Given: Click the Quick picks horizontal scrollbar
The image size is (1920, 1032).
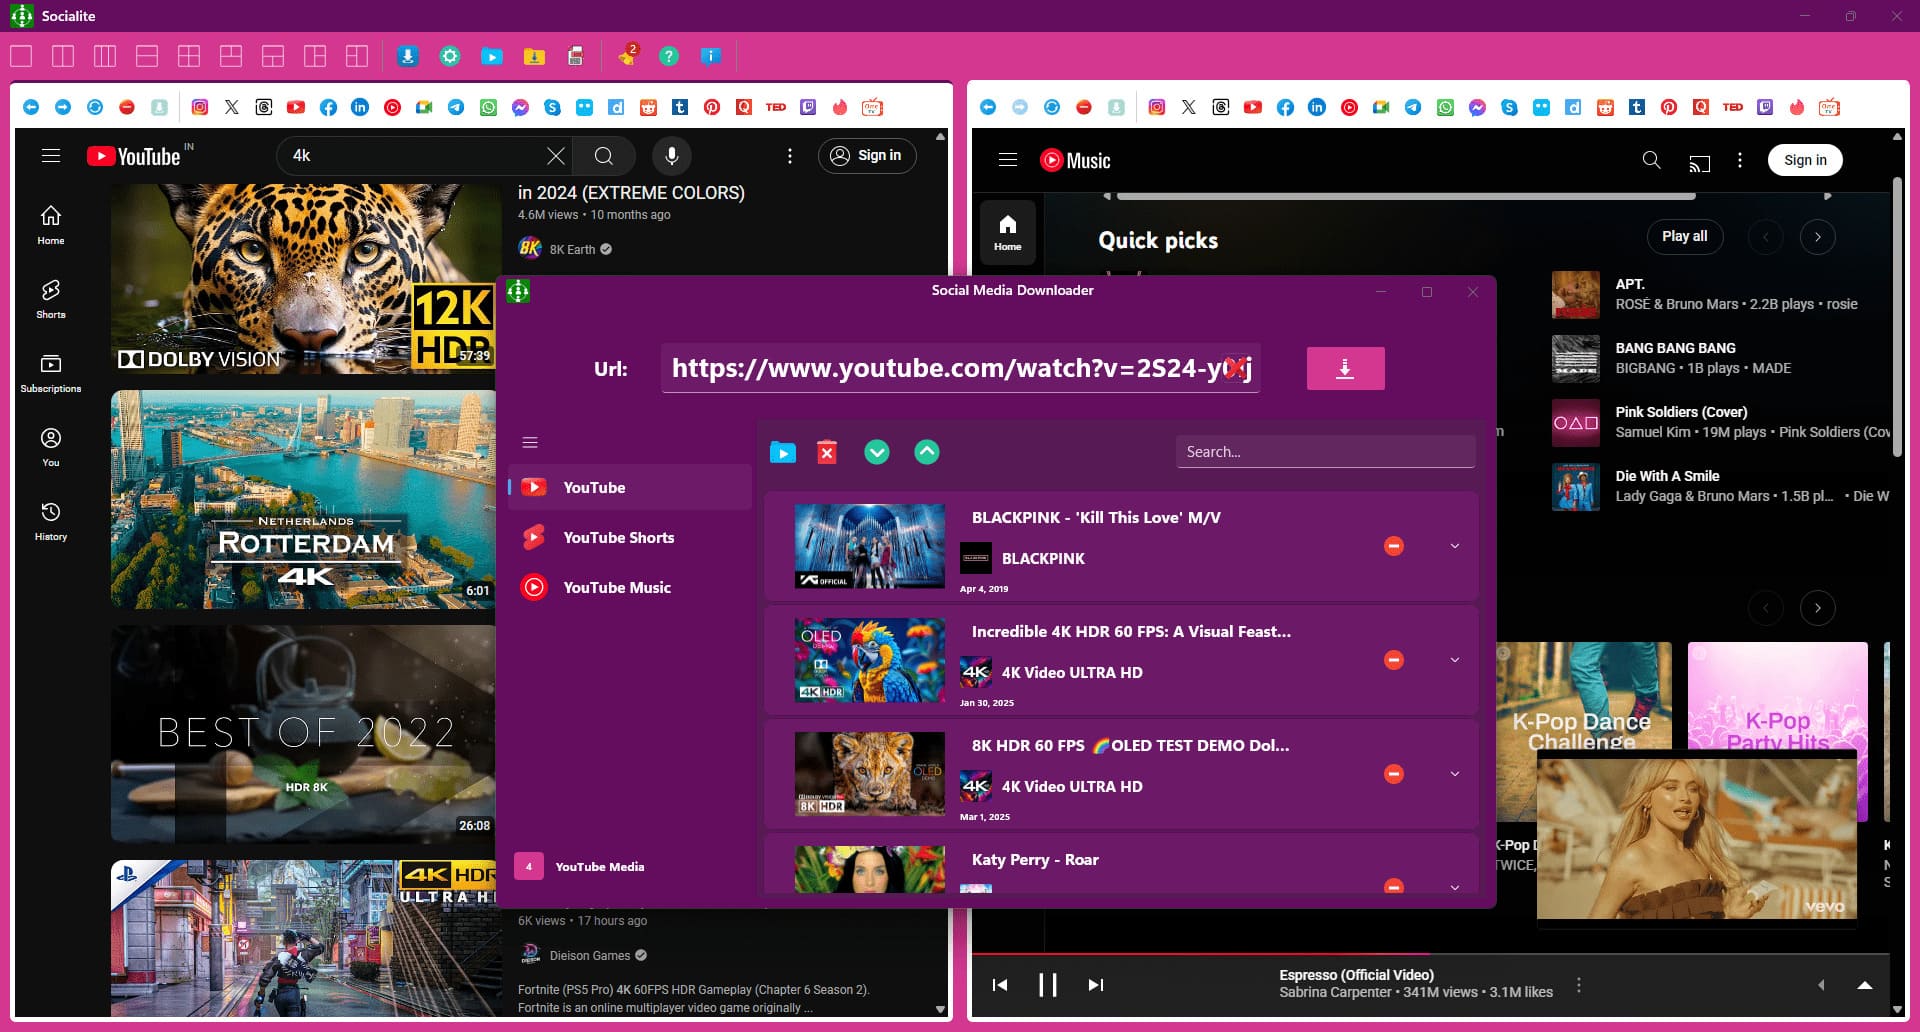Looking at the screenshot, I should pyautogui.click(x=1406, y=196).
